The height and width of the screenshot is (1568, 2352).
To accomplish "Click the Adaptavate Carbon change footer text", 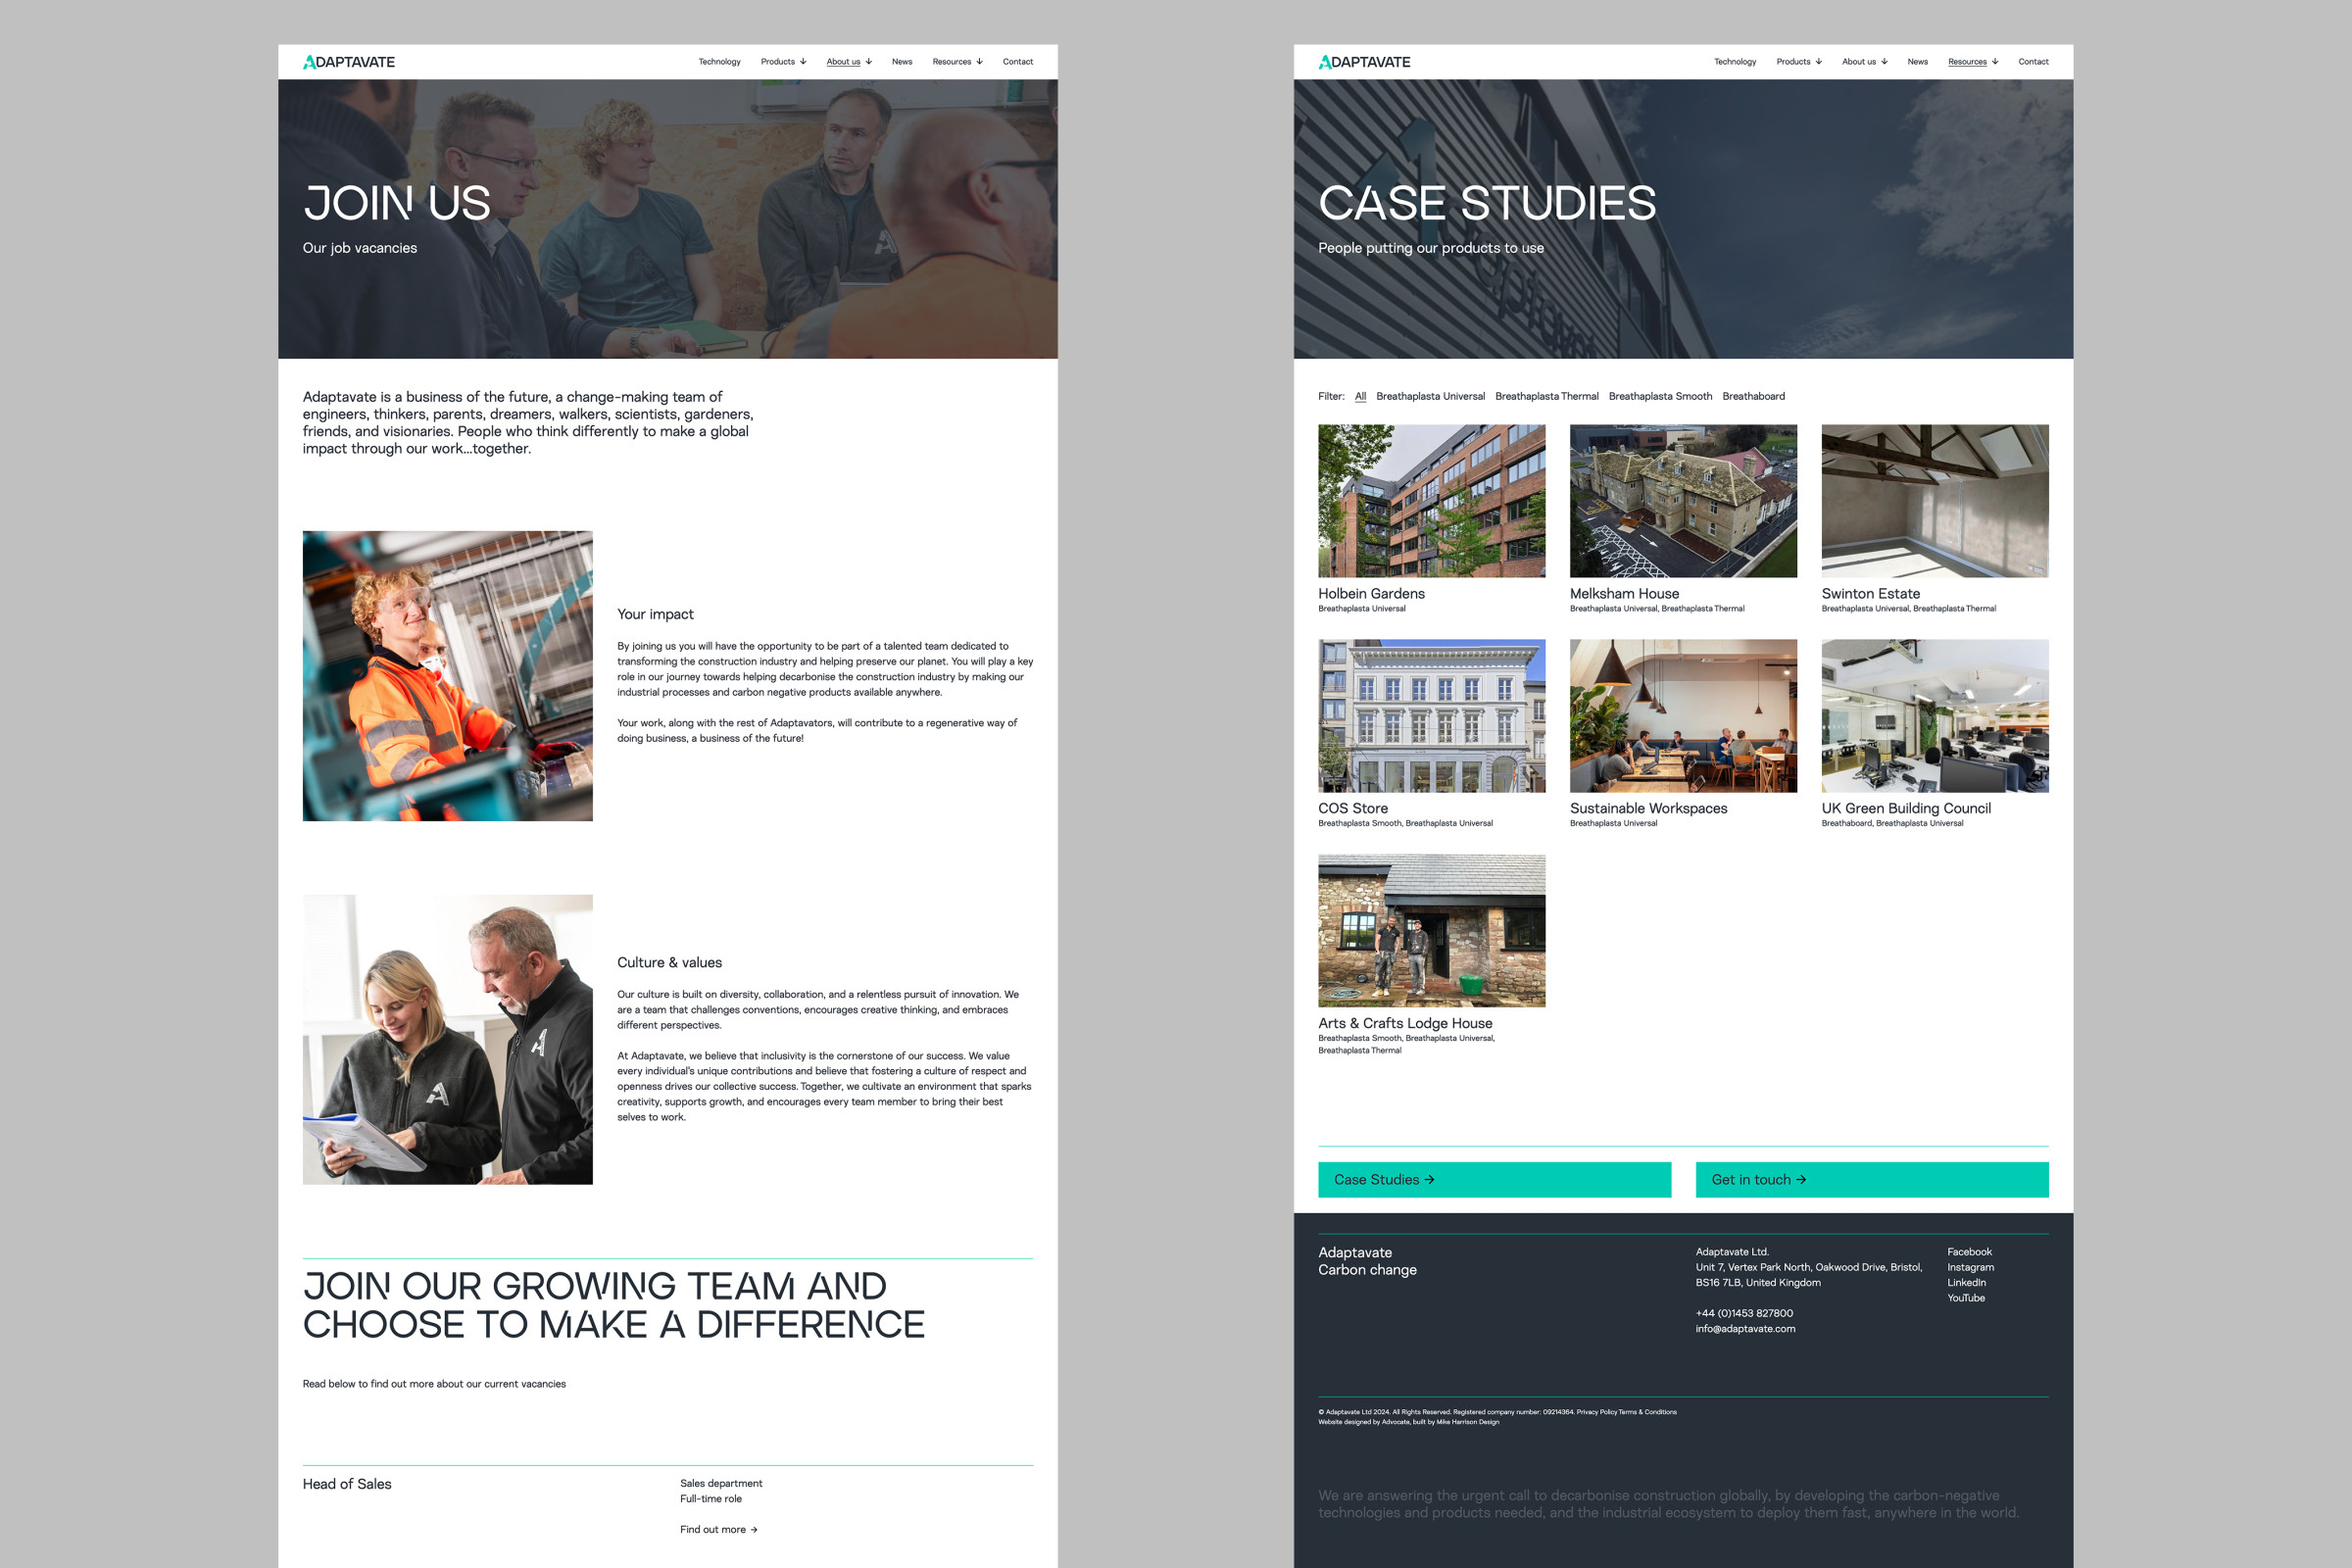I will (1367, 1261).
